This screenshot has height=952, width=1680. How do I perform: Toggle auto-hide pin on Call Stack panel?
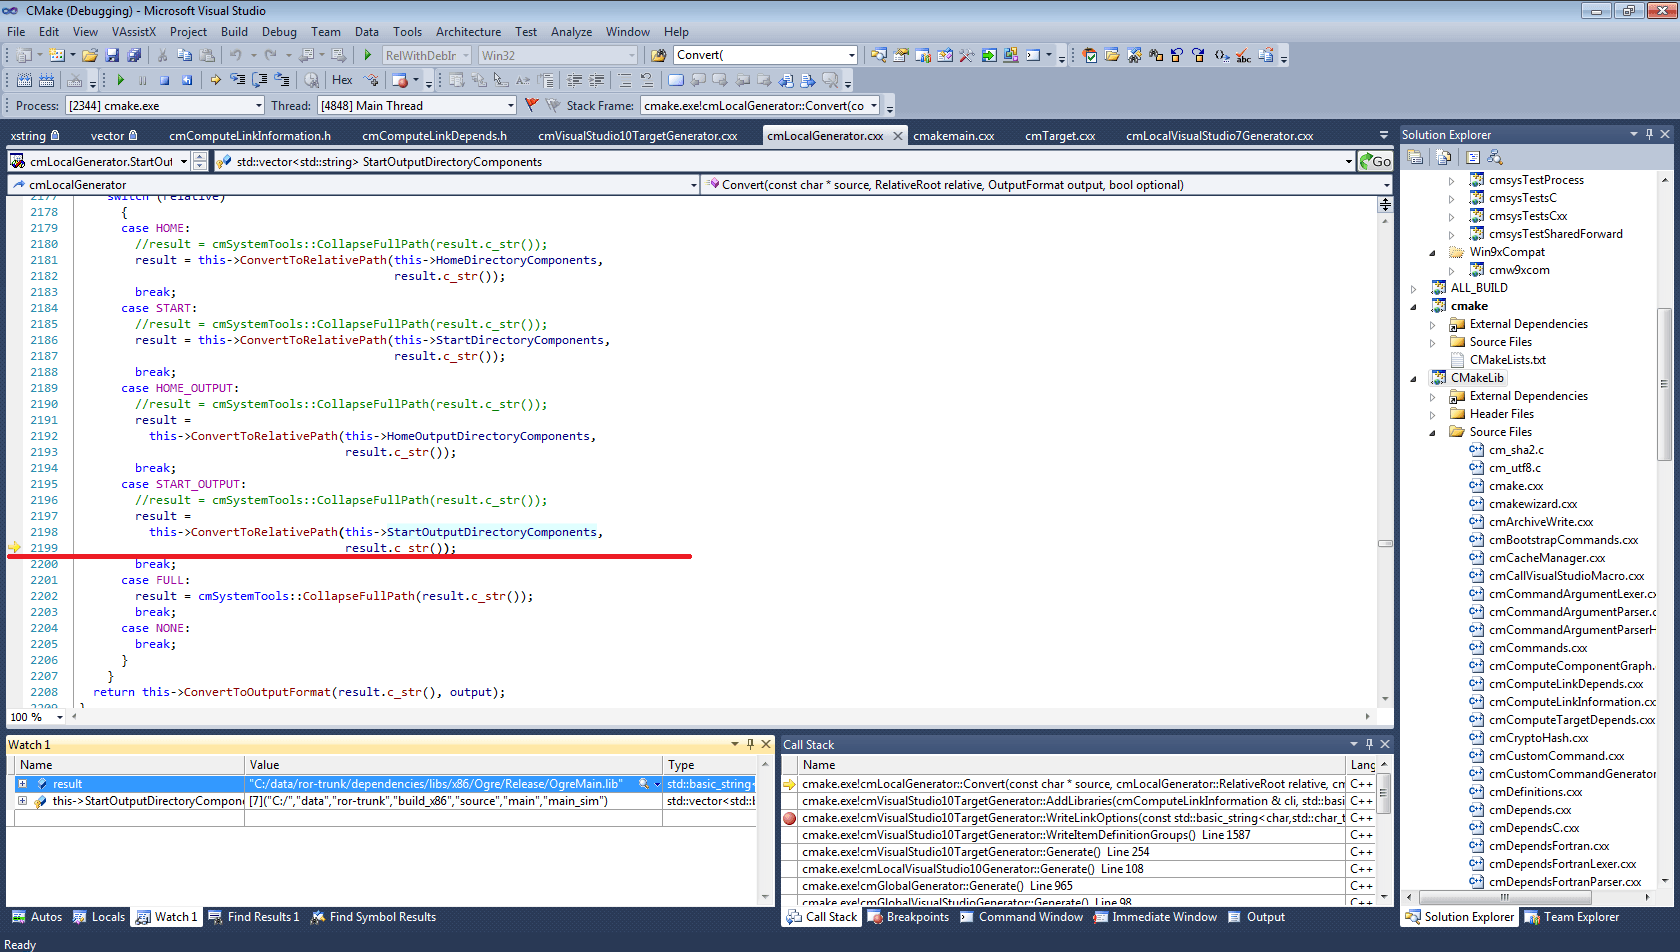[1369, 744]
